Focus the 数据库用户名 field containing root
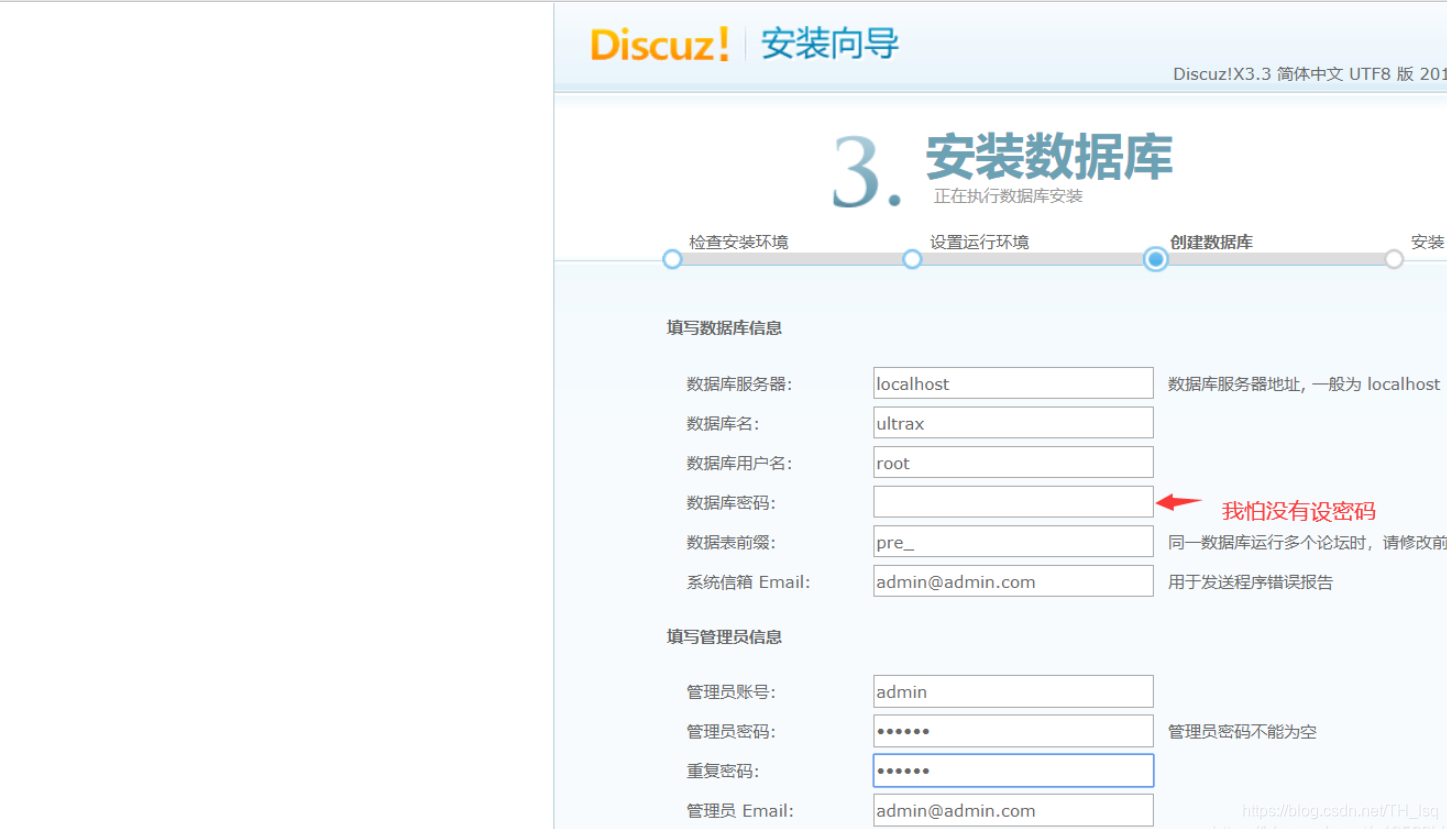1447x829 pixels. coord(1013,463)
